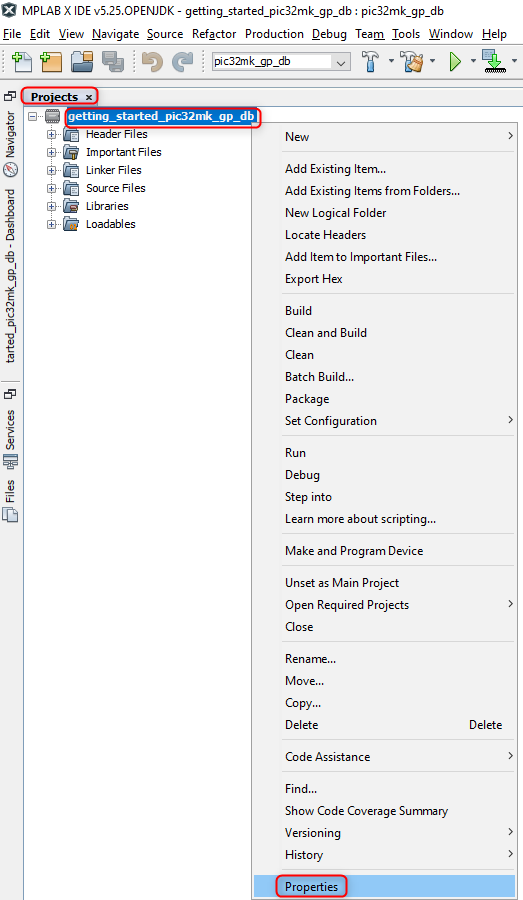Open the New submenu

point(384,137)
